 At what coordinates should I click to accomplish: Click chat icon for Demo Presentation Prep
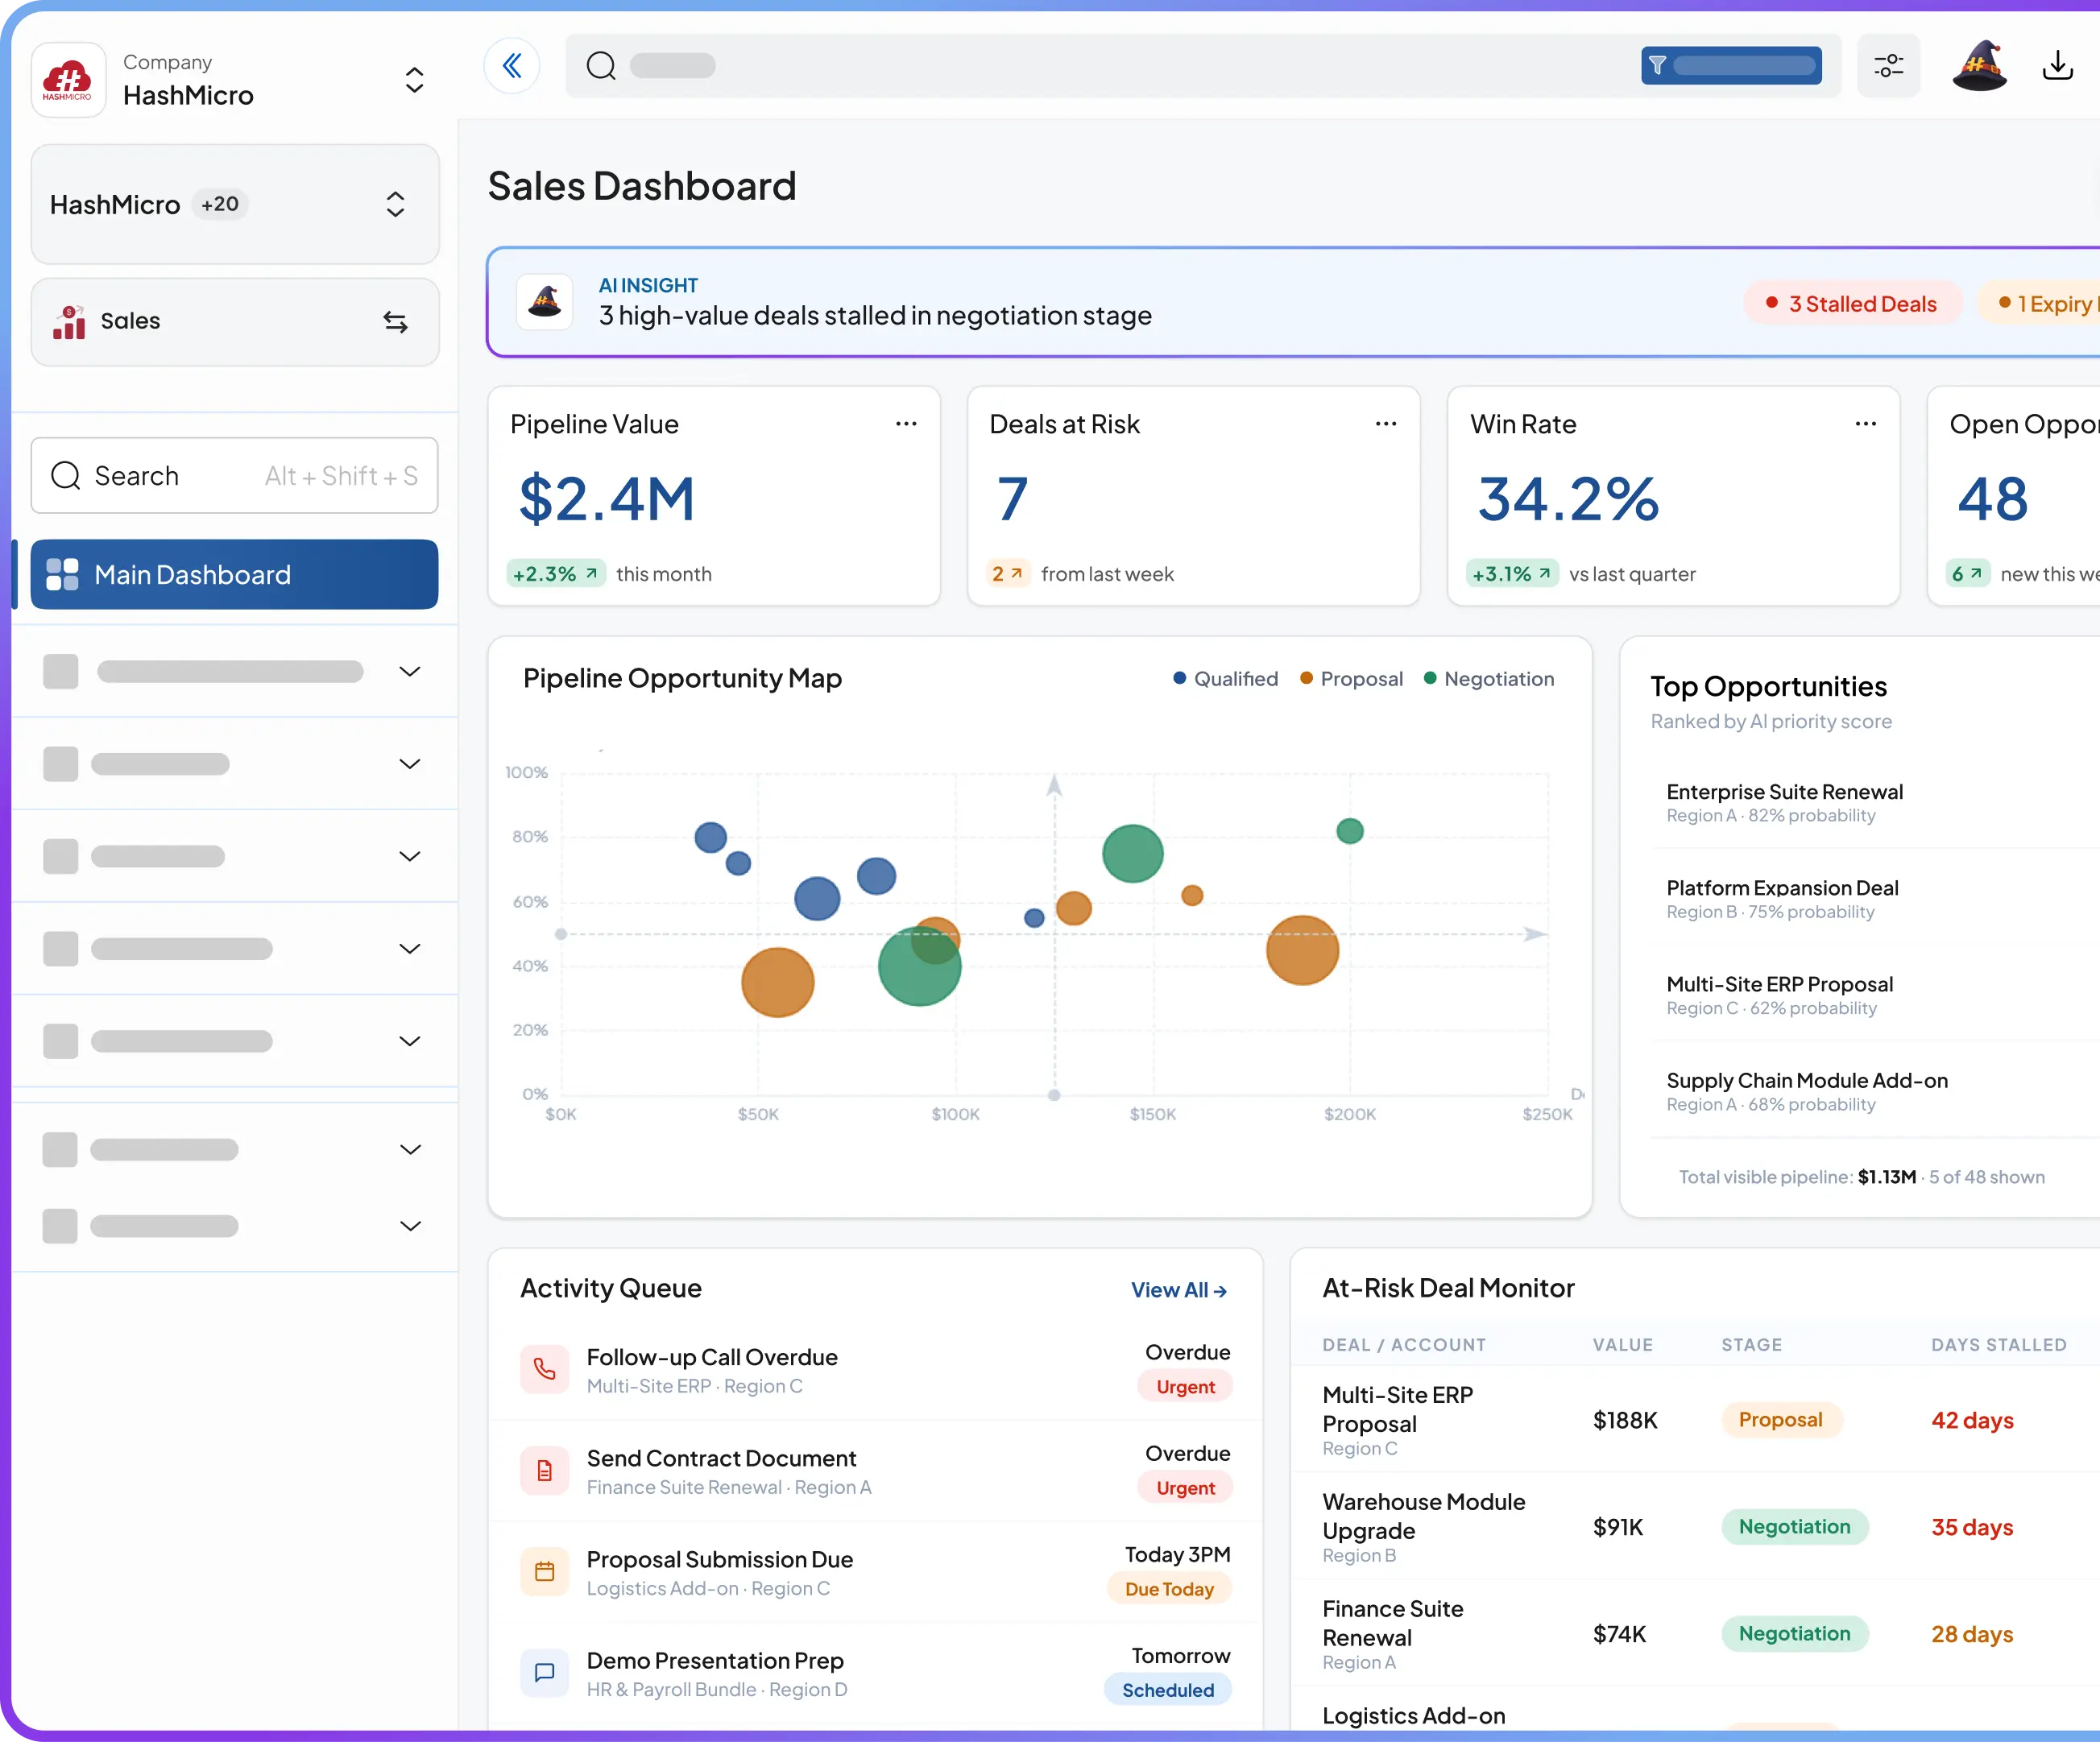[x=545, y=1673]
